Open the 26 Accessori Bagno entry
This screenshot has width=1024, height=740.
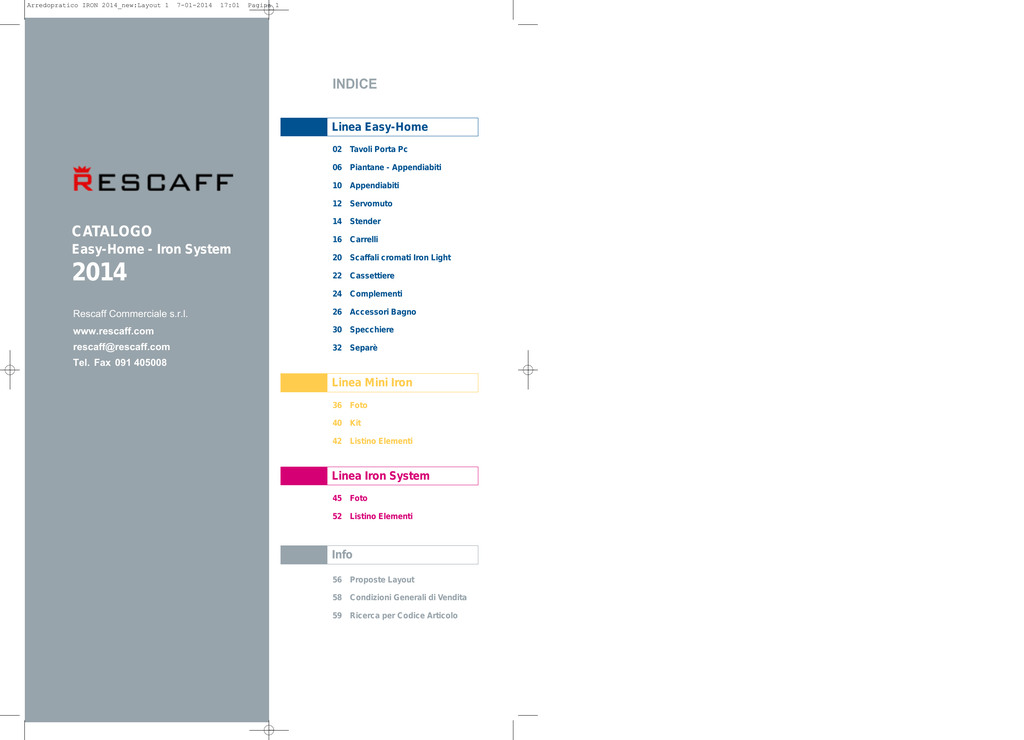[x=374, y=312]
